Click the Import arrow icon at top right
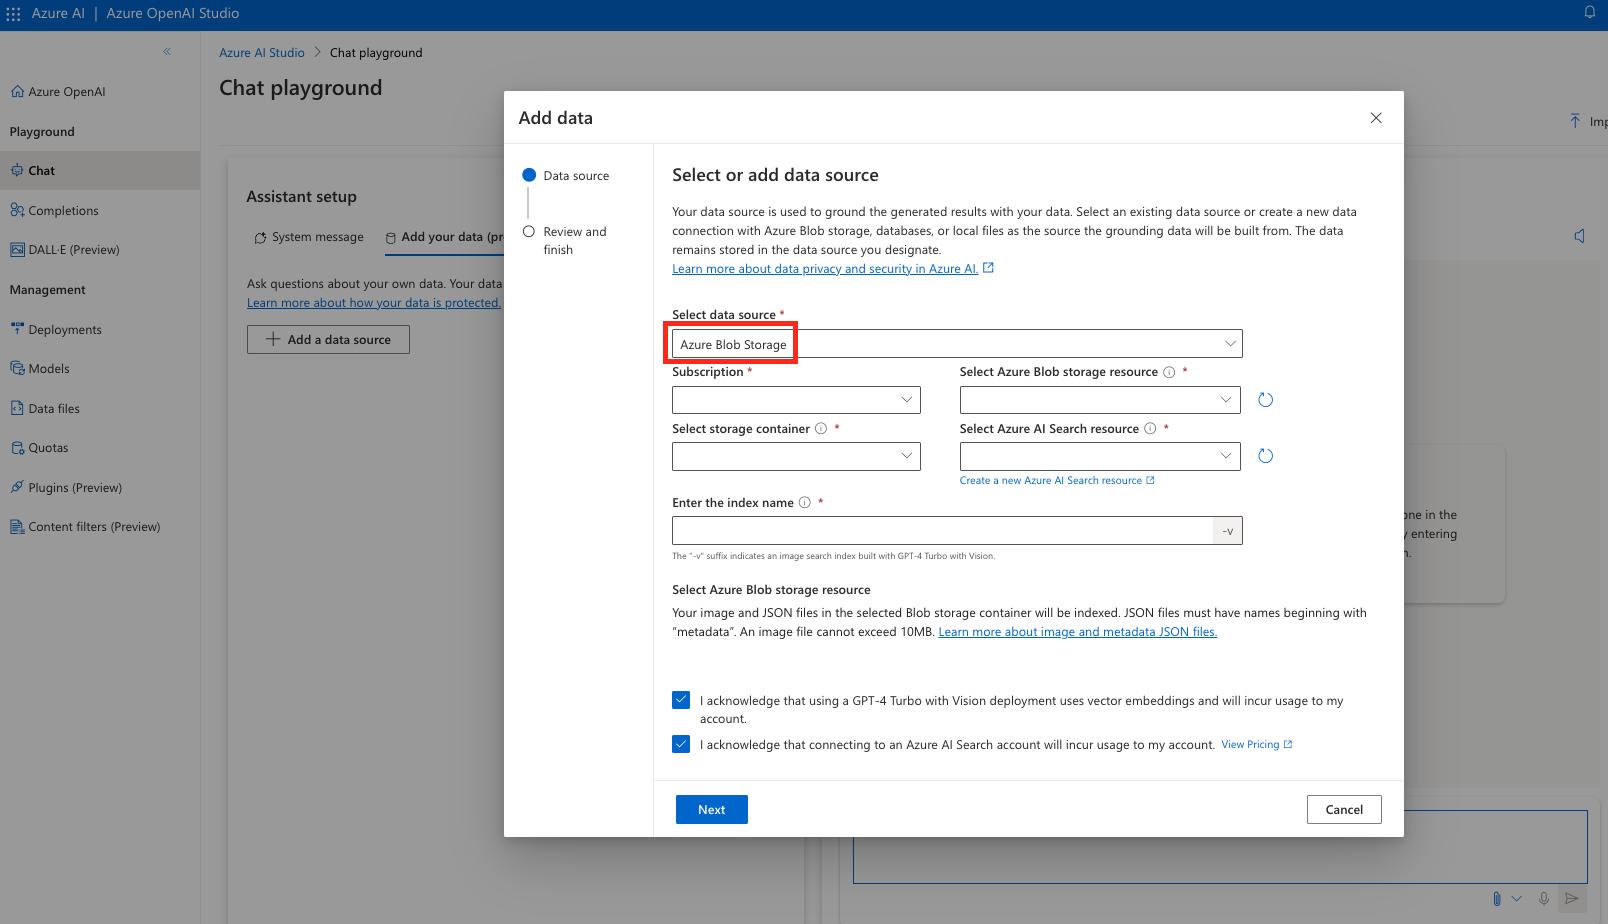The height and width of the screenshot is (924, 1608). coord(1575,121)
